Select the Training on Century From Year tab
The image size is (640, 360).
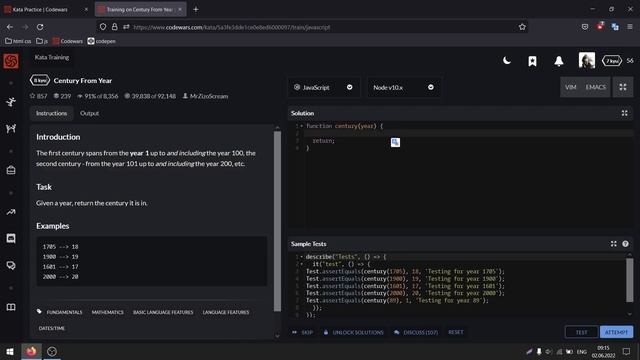[140, 9]
